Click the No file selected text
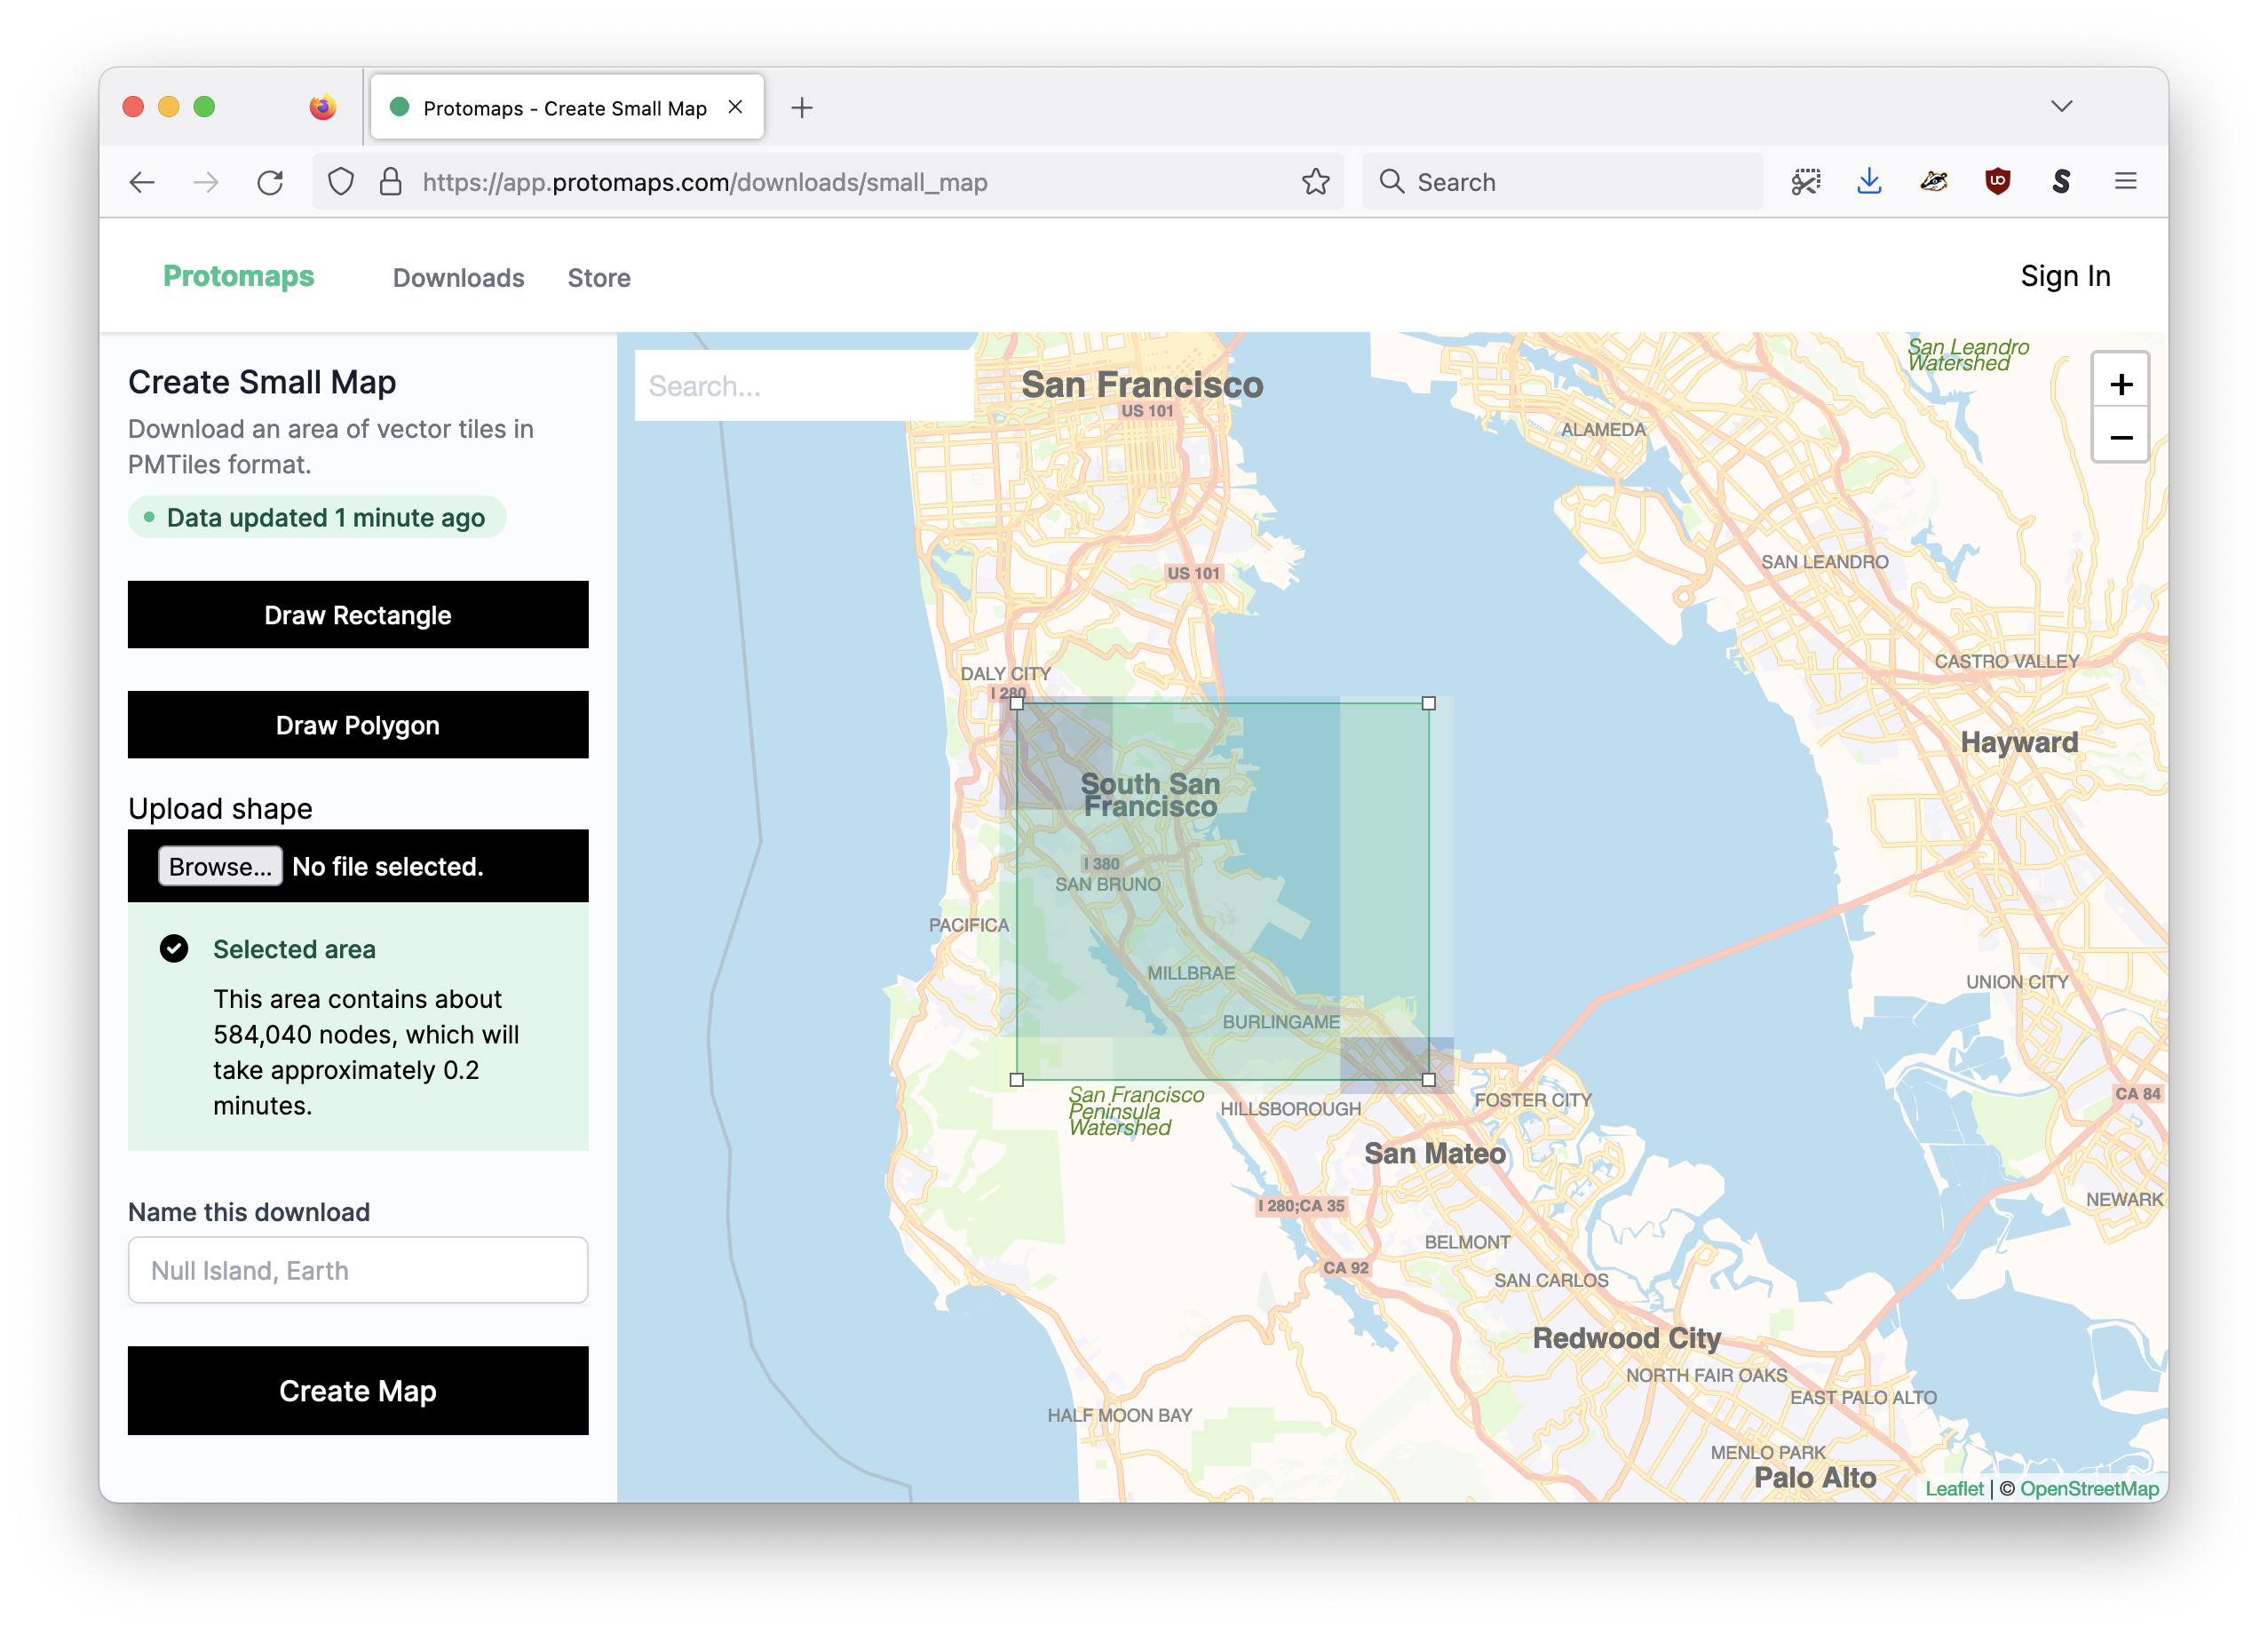Viewport: 2268px width, 1634px height. [388, 867]
